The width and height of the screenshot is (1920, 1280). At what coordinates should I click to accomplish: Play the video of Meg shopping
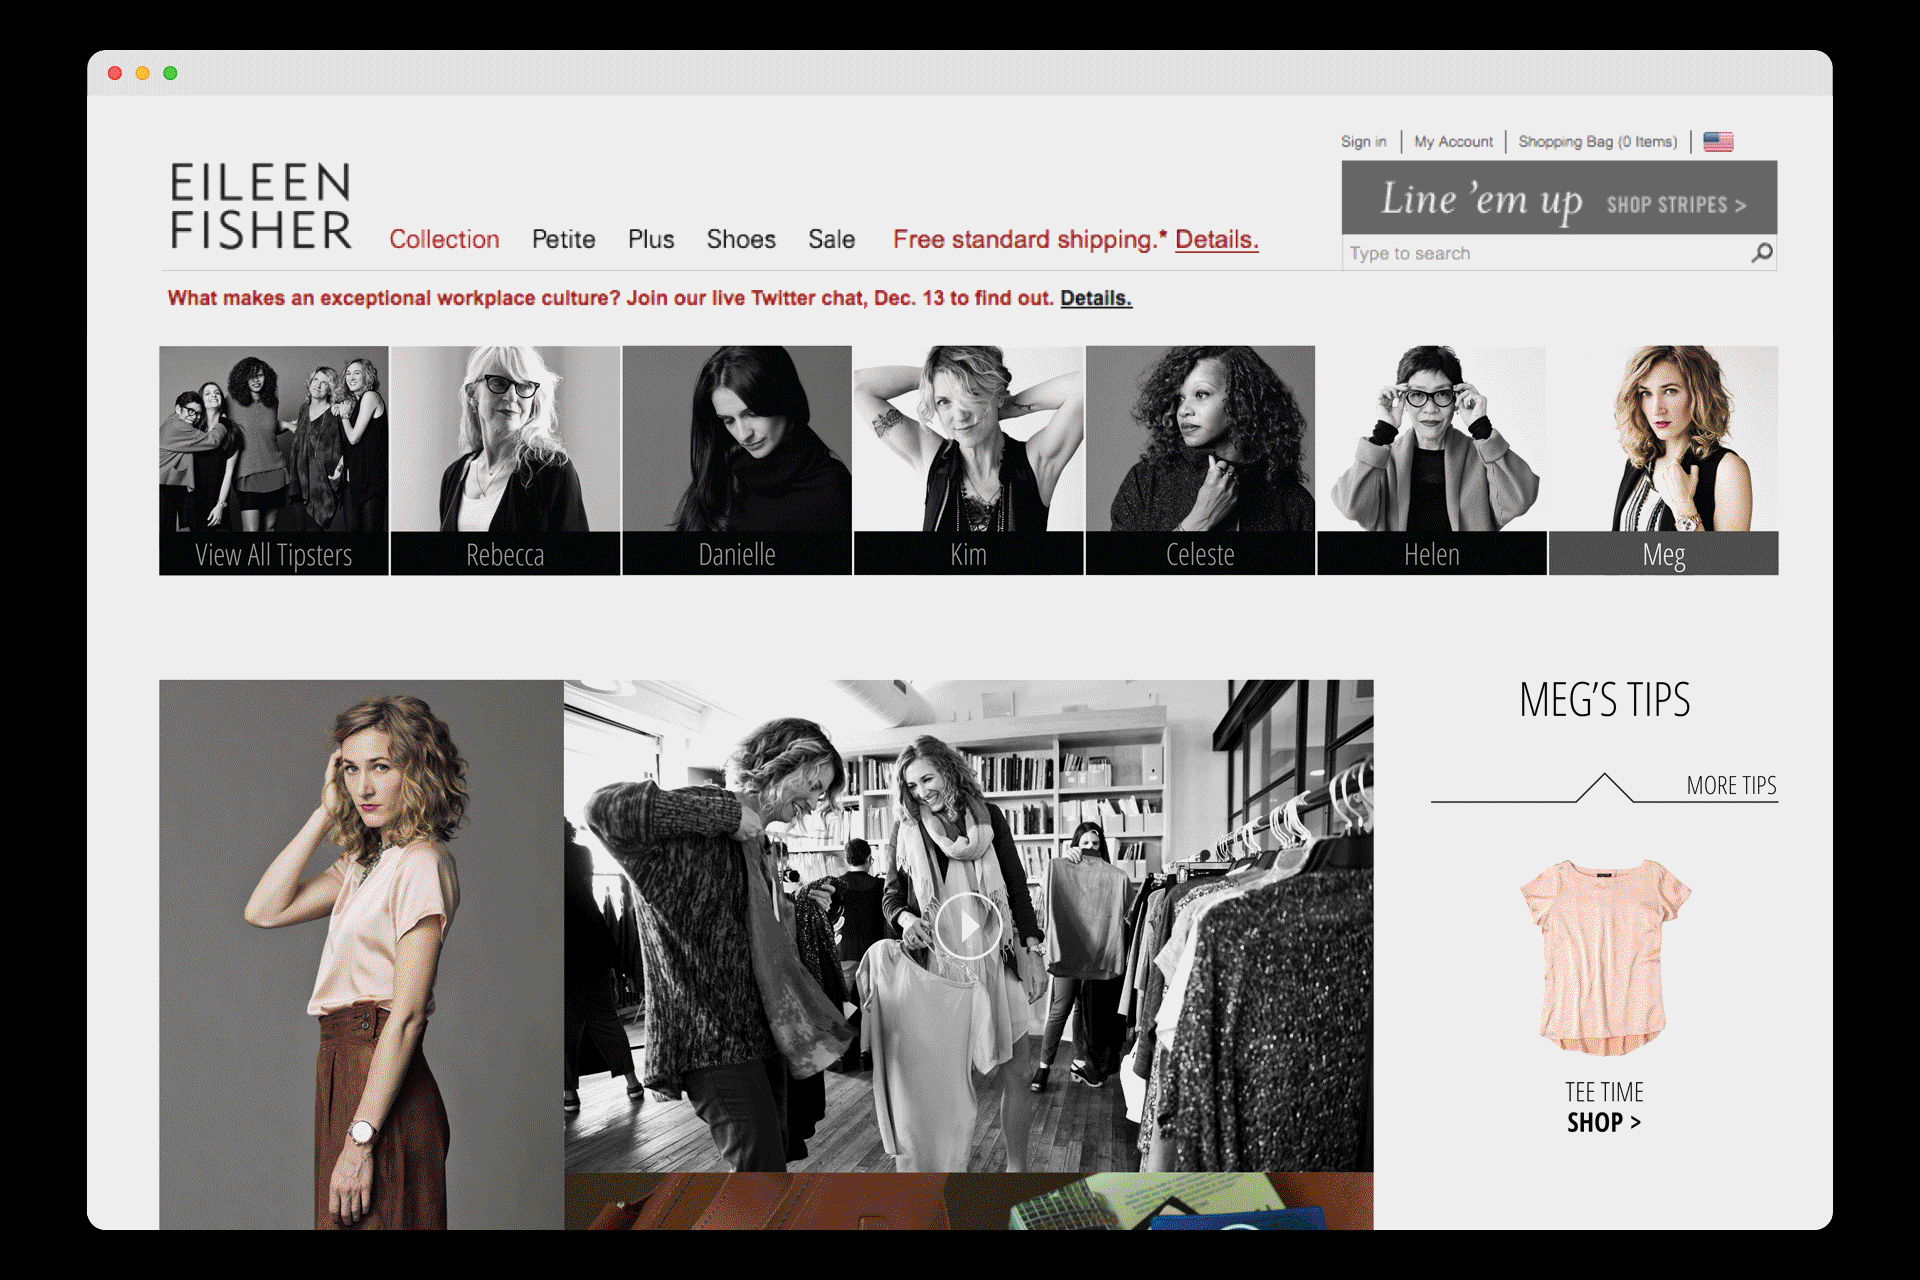pyautogui.click(x=967, y=926)
